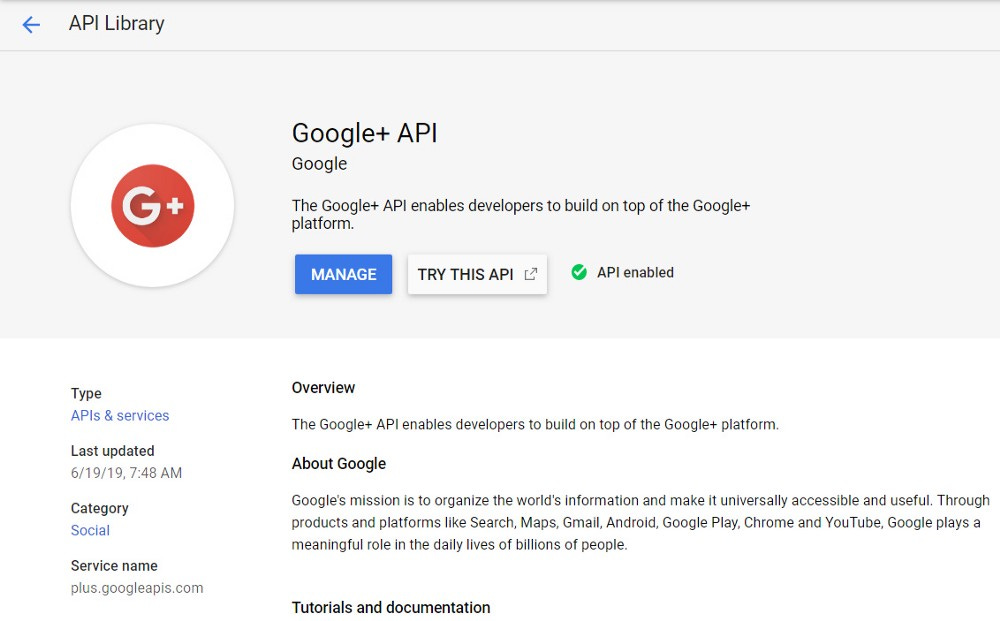Click the Google's mission paragraph
The width and height of the screenshot is (1000, 621).
coord(640,522)
